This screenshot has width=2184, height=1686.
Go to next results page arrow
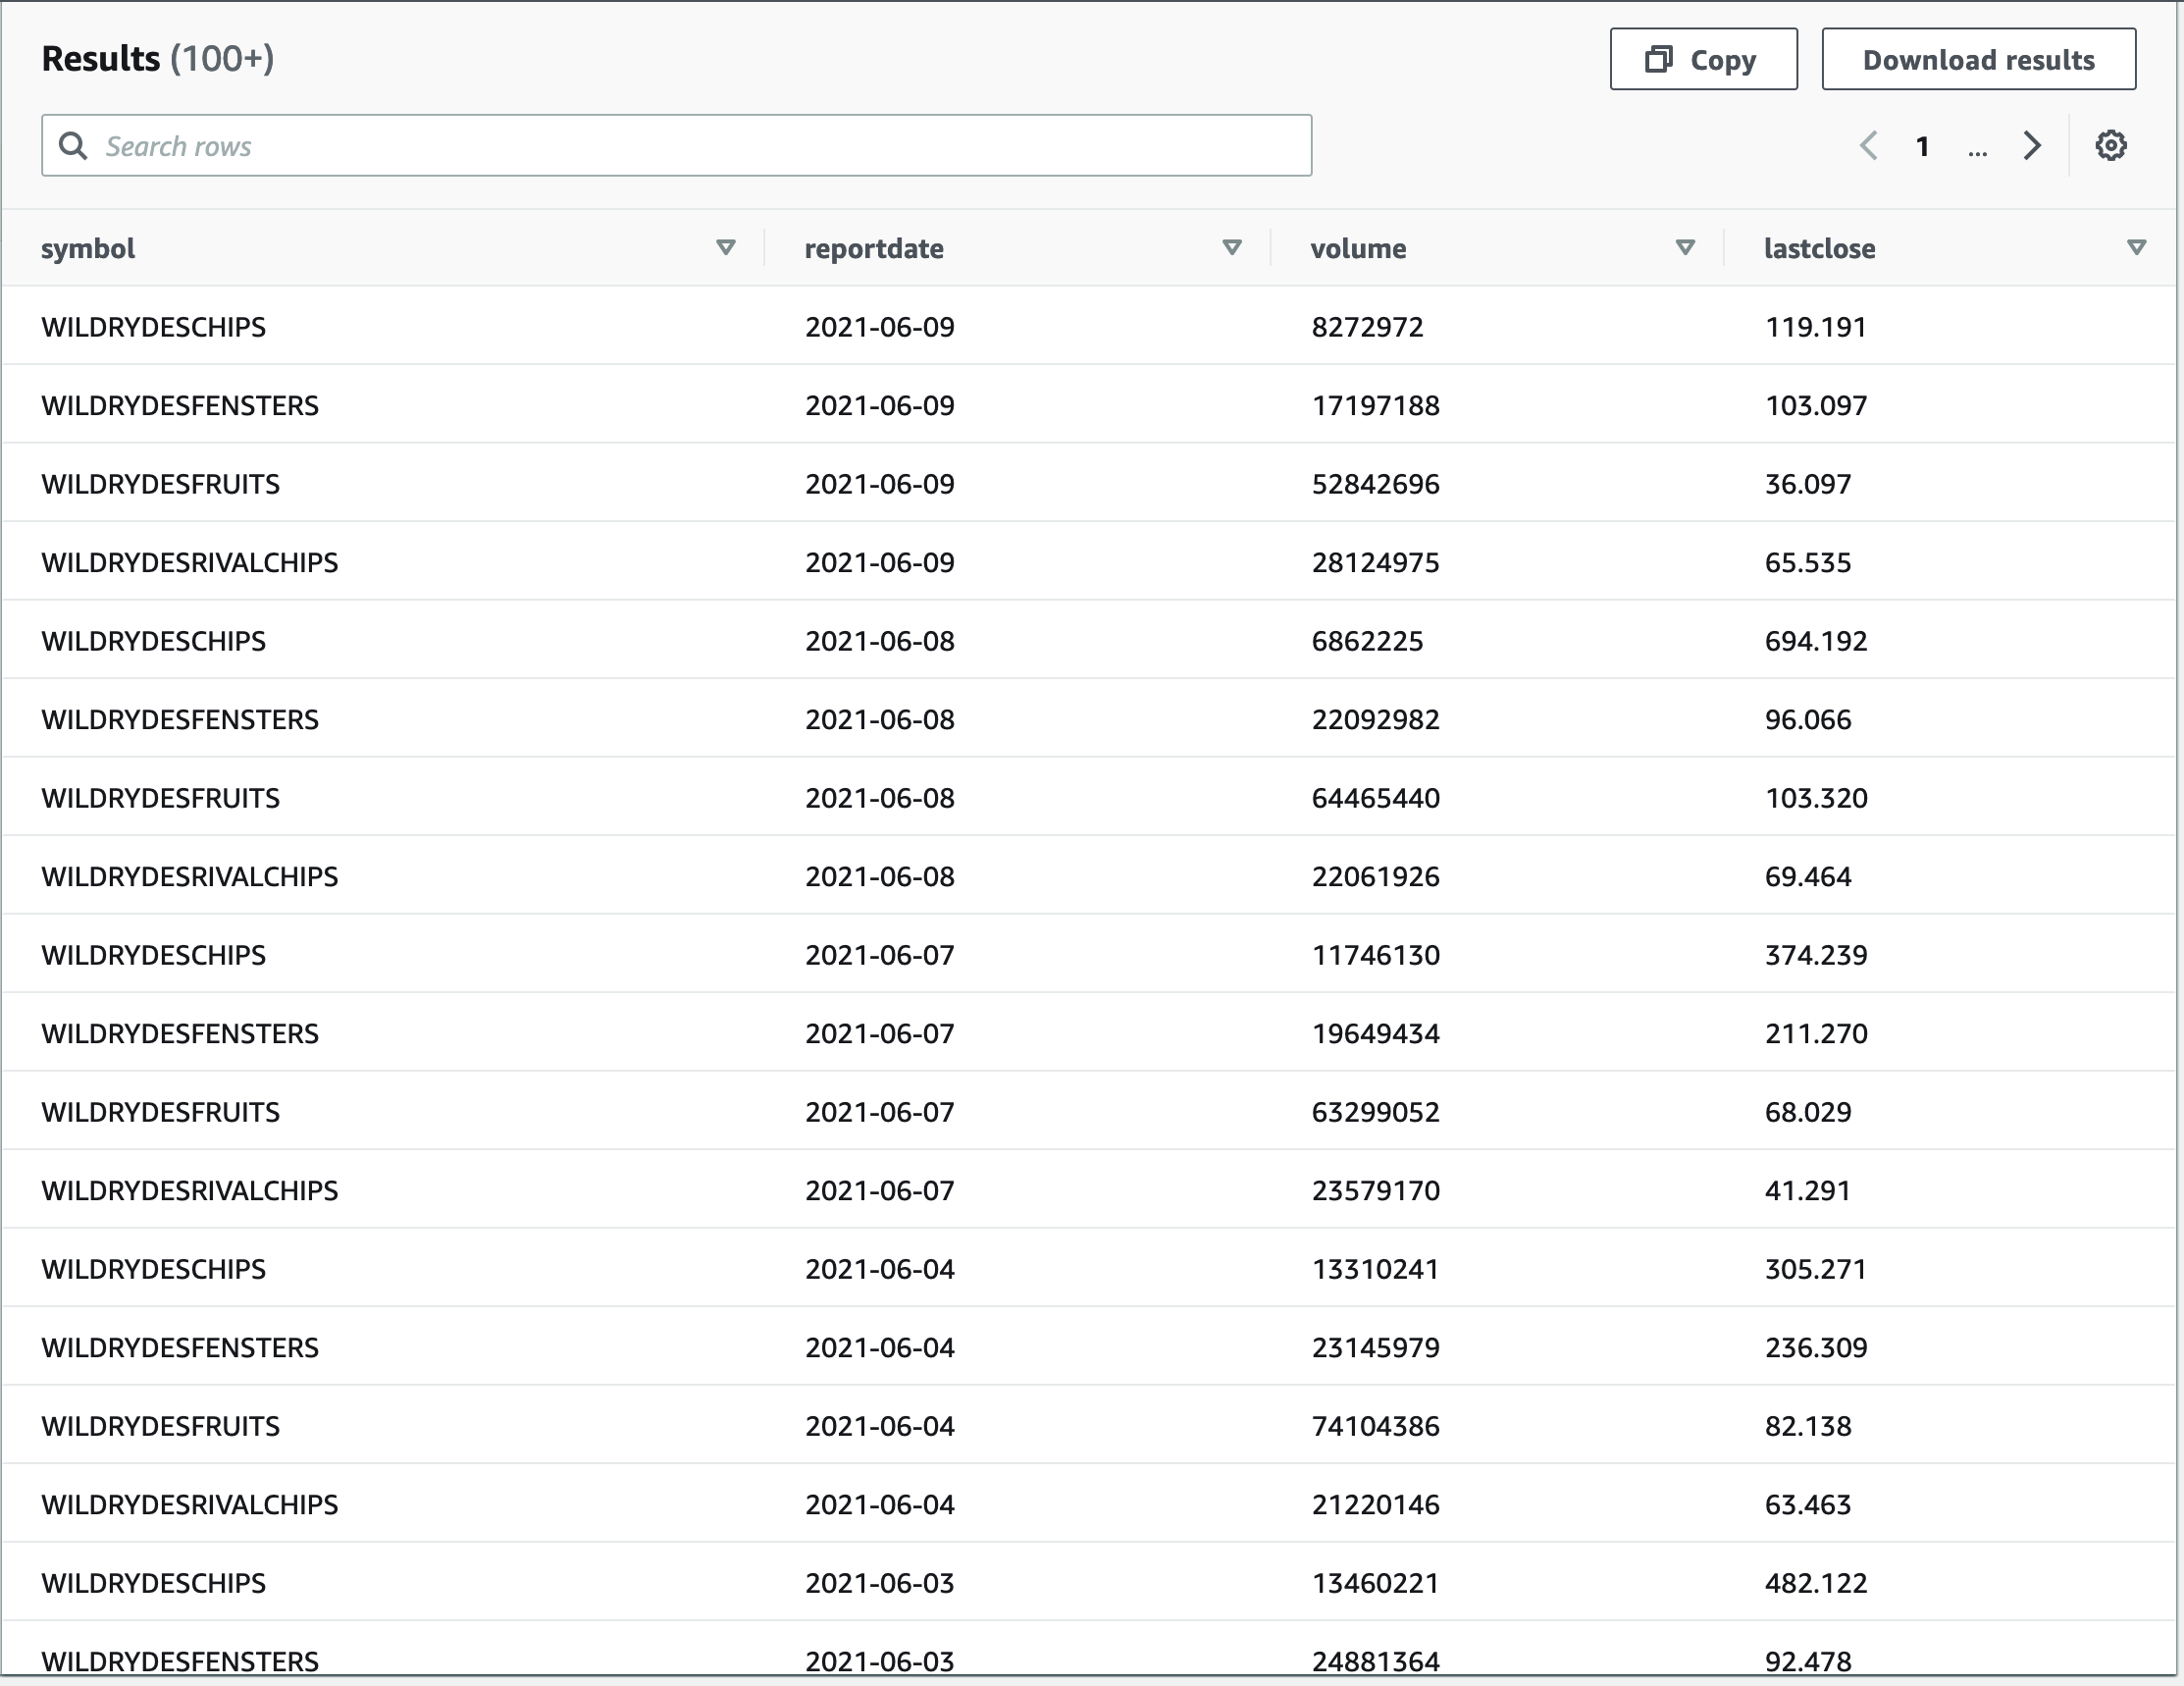2031,146
